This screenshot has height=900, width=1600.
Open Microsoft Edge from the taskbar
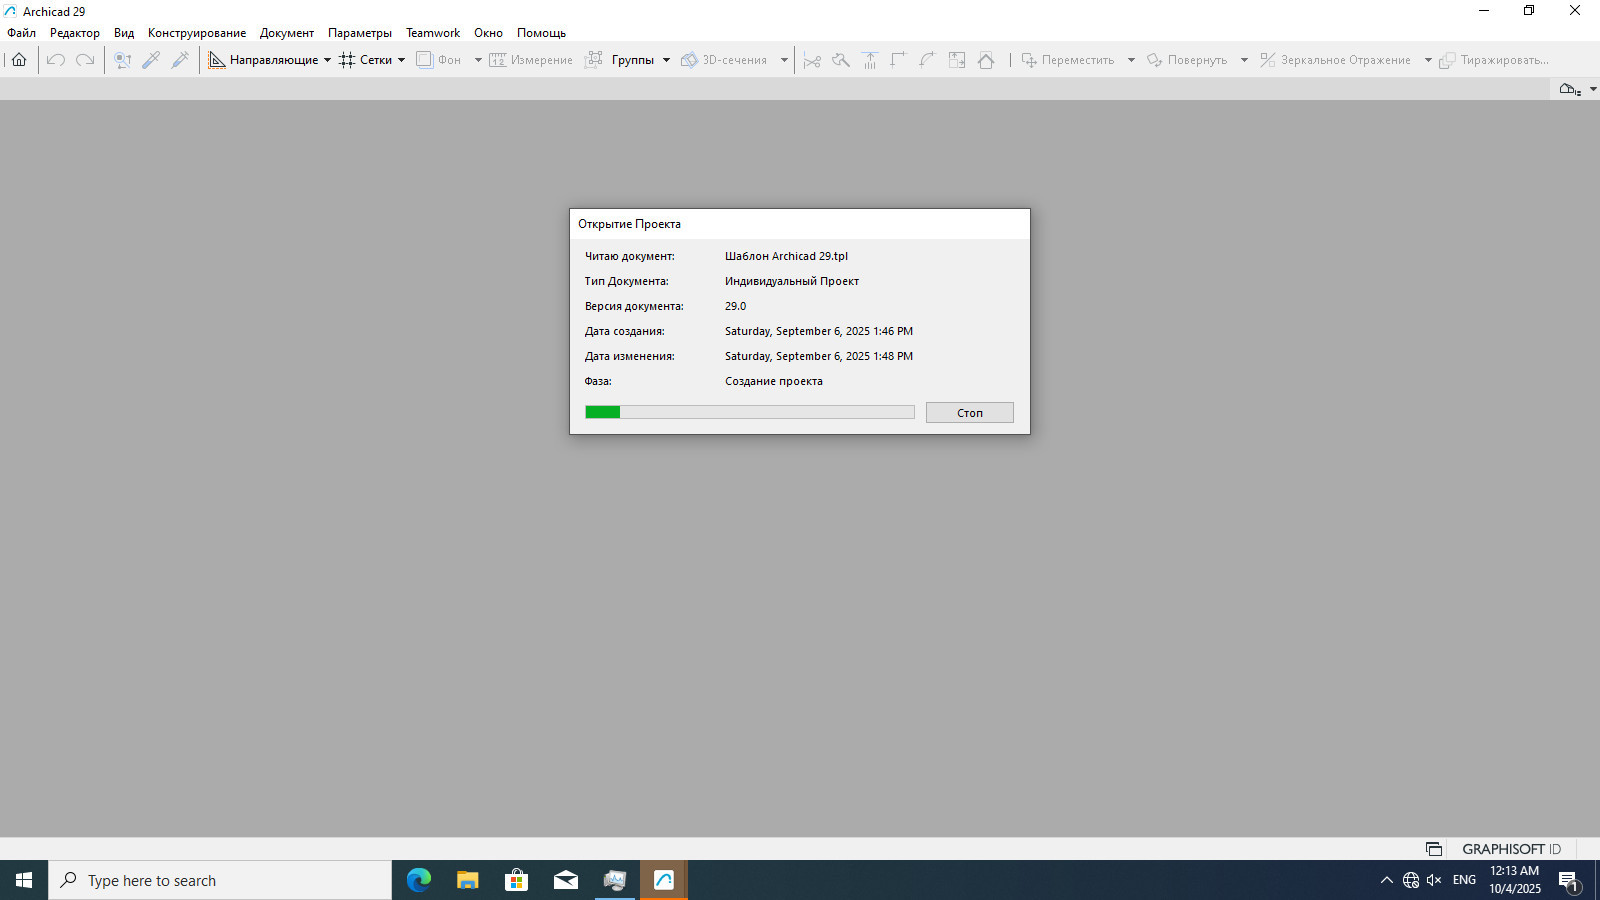pyautogui.click(x=418, y=880)
